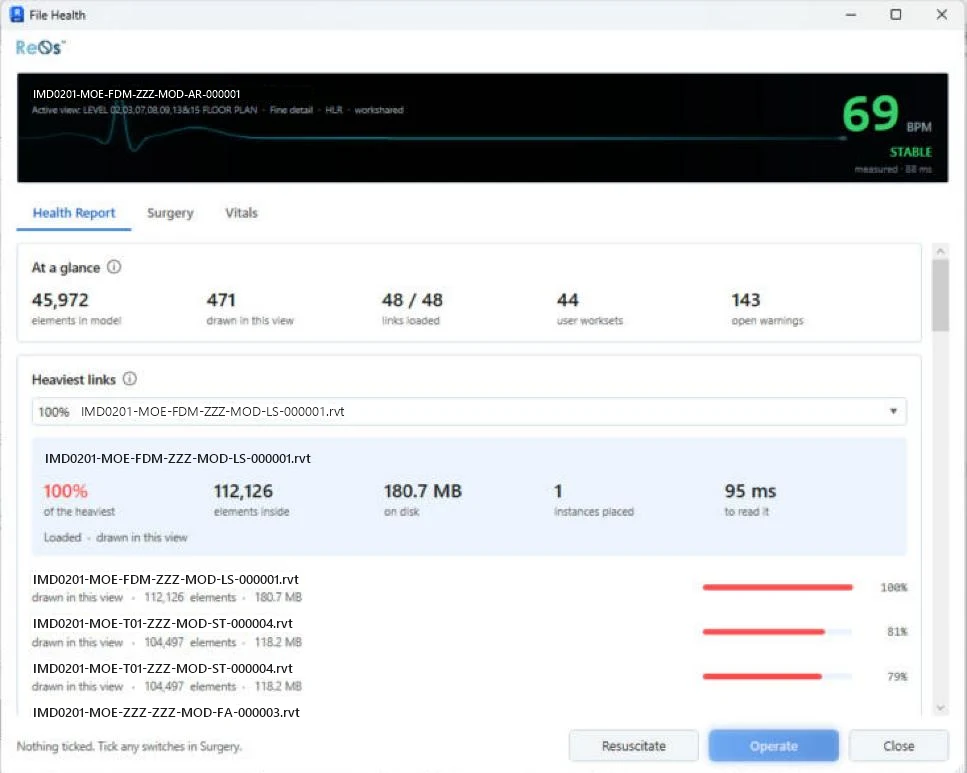The width and height of the screenshot is (967, 773).
Task: Select the LS-000001.rvt row with the 100% bar
Action: pyautogui.click(x=469, y=588)
